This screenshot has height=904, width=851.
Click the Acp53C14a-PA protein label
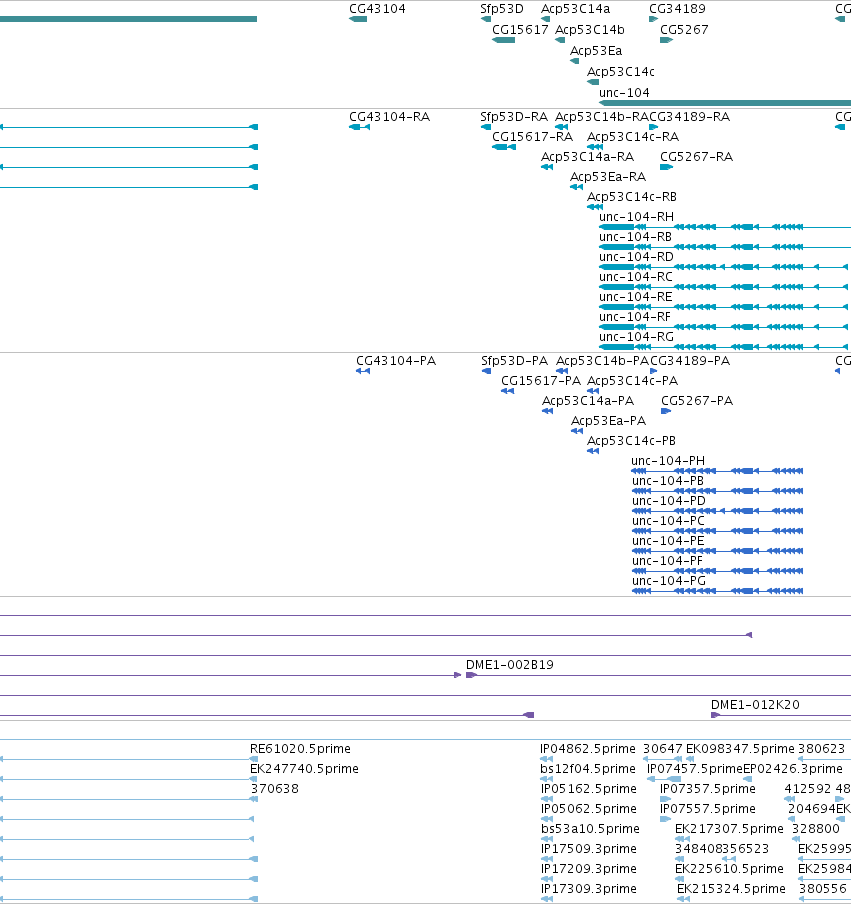tap(588, 401)
